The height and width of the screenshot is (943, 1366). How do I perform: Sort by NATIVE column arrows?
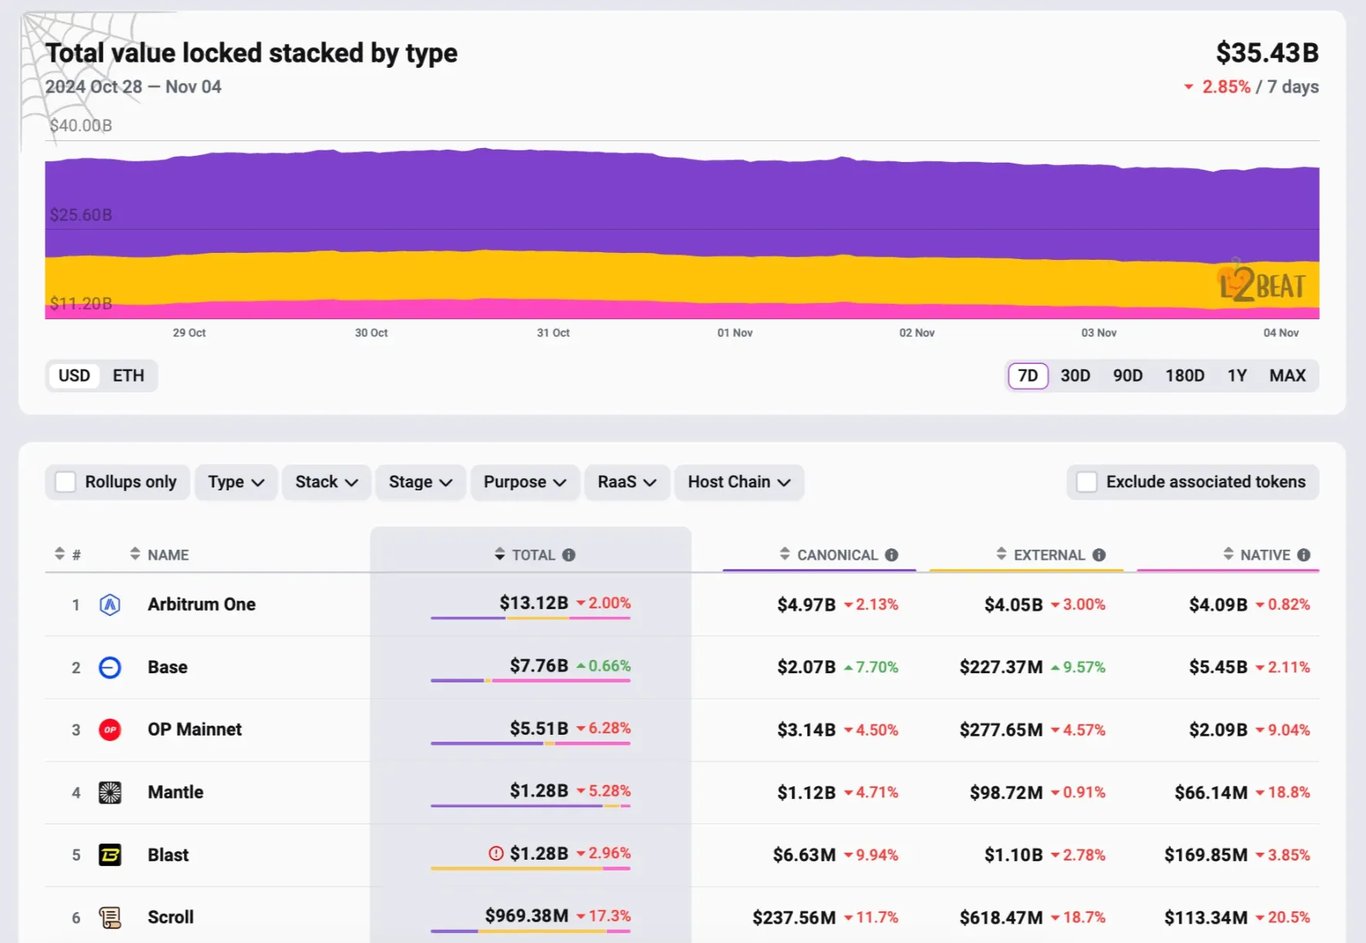pyautogui.click(x=1228, y=554)
